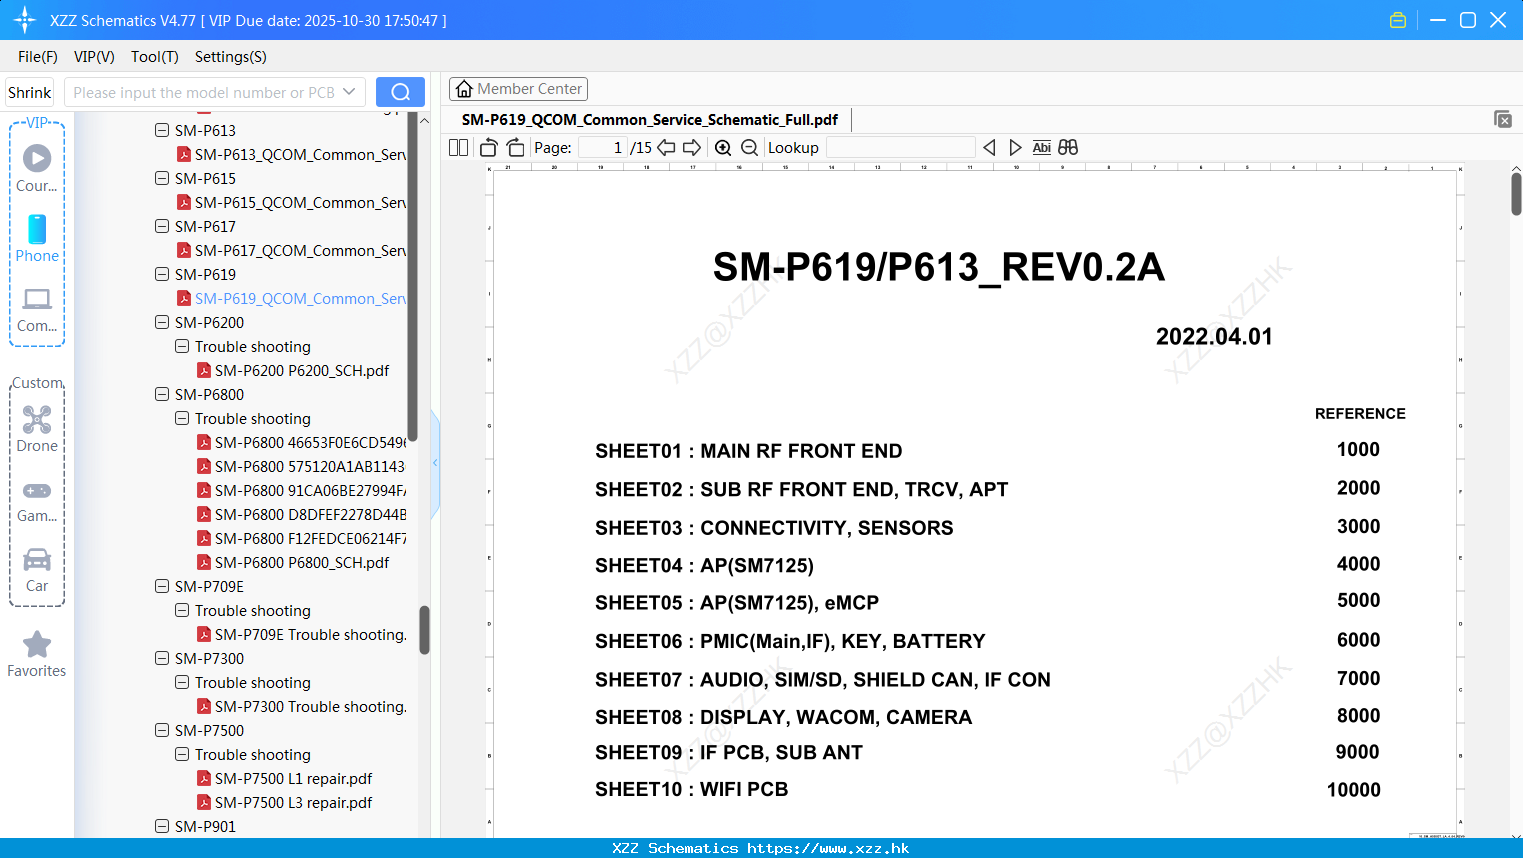Viewport: 1523px width, 858px height.
Task: Collapse the SM-P619 tree node
Action: click(x=162, y=274)
